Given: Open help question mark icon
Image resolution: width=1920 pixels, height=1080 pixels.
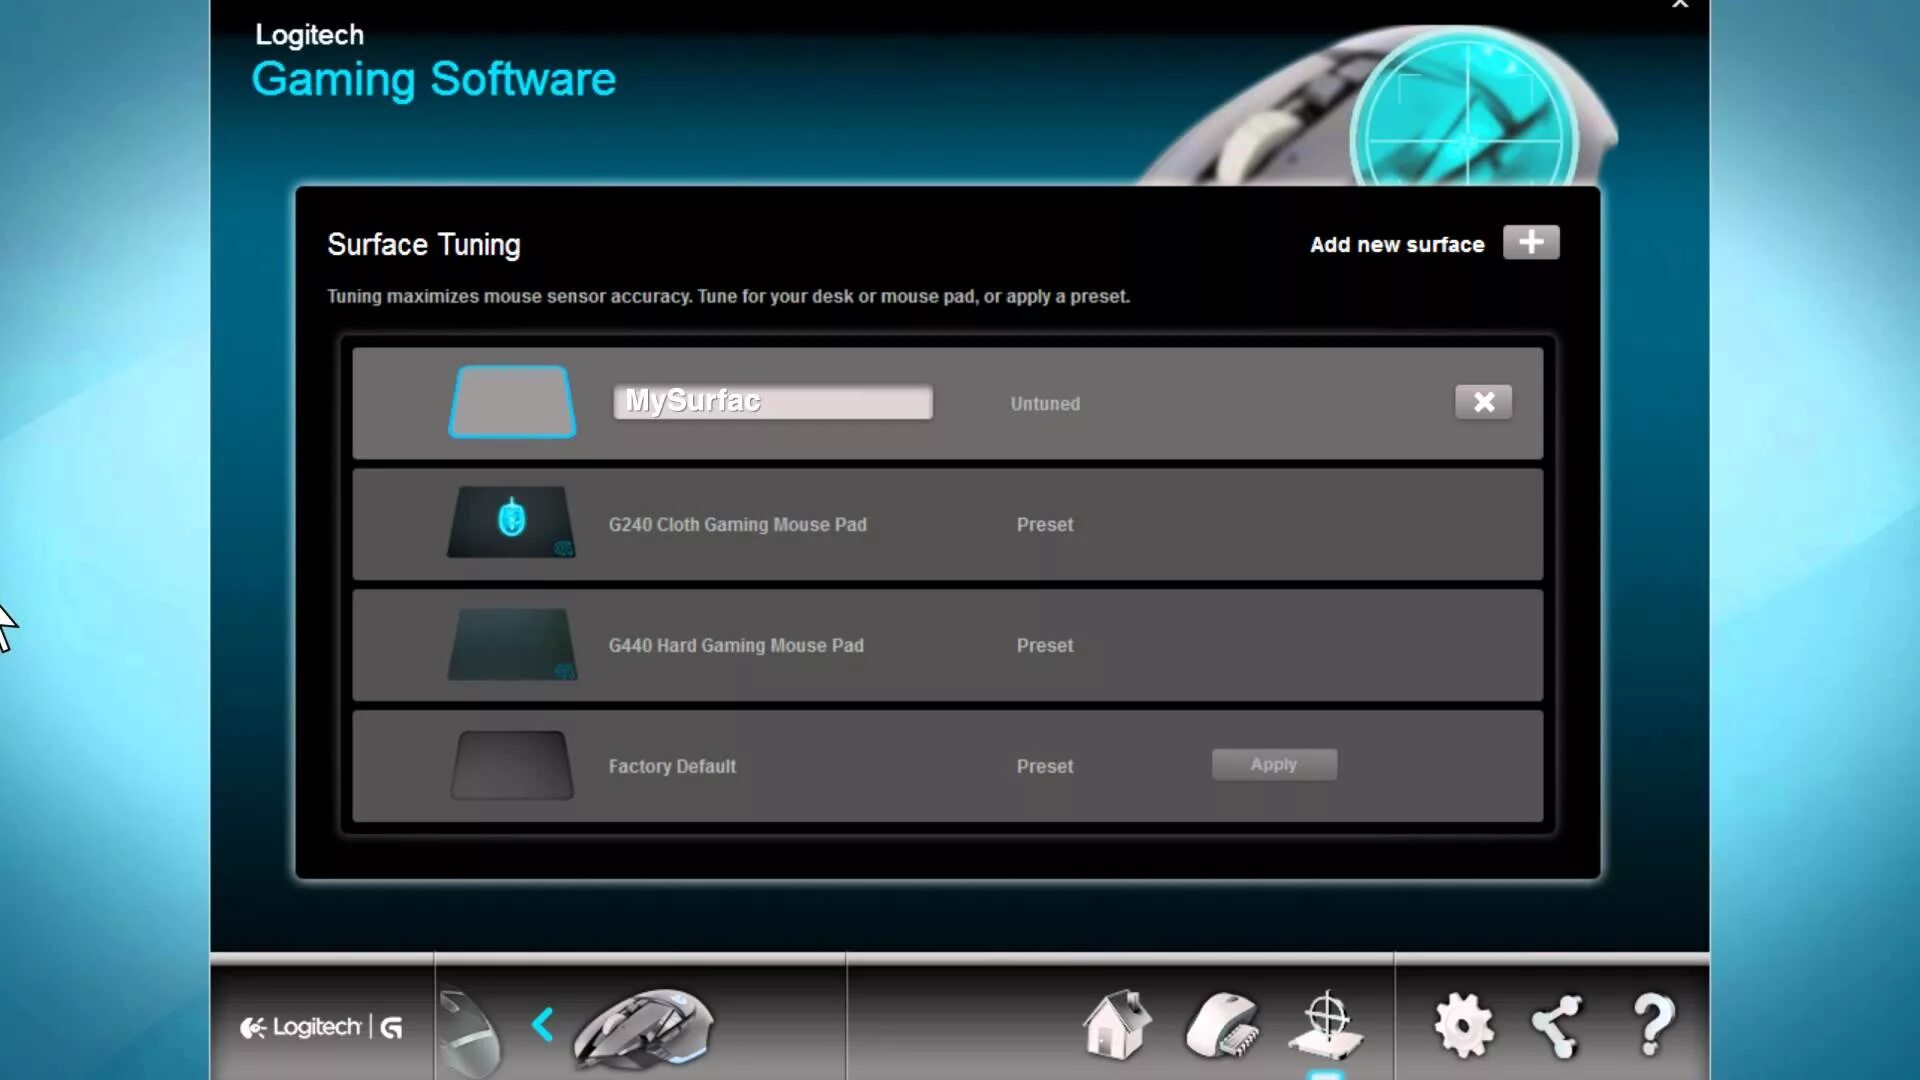Looking at the screenshot, I should point(1653,1024).
